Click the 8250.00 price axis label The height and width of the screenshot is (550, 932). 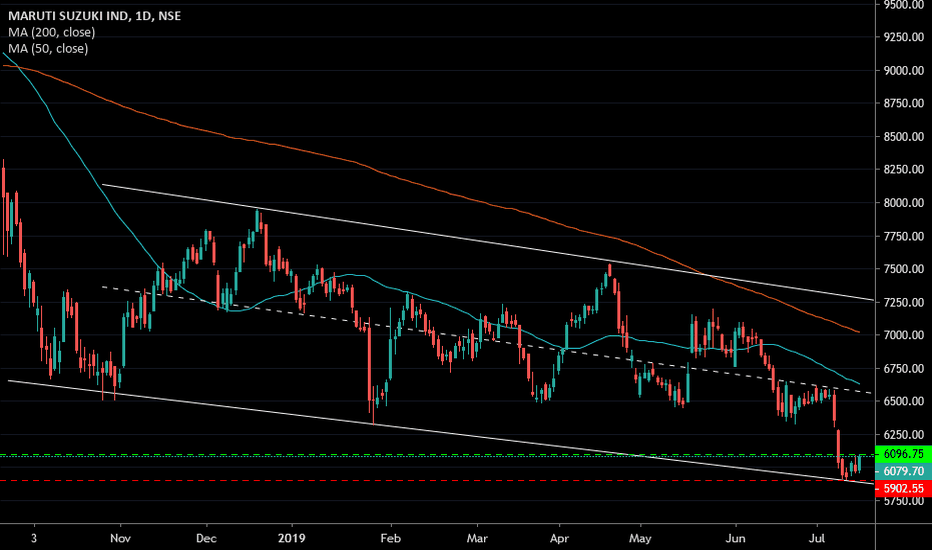(x=903, y=169)
